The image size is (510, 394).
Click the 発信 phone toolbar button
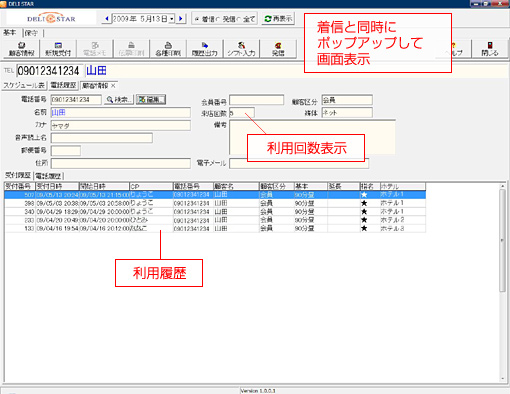278,49
